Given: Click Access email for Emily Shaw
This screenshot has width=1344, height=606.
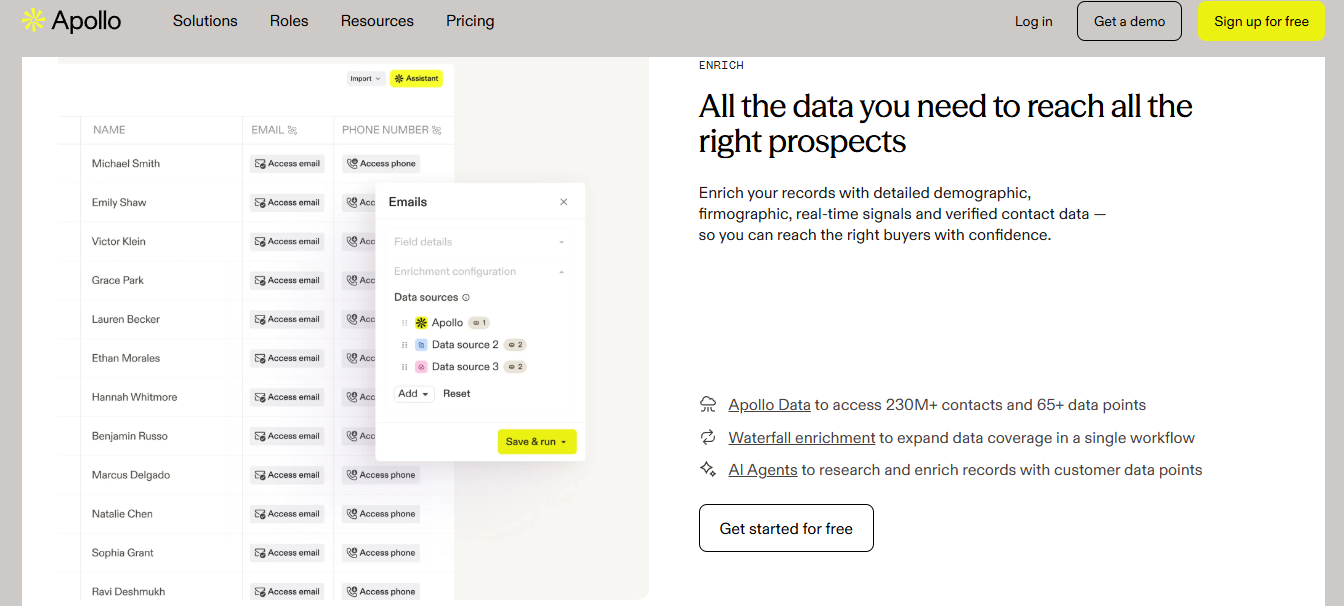Looking at the screenshot, I should pos(287,203).
